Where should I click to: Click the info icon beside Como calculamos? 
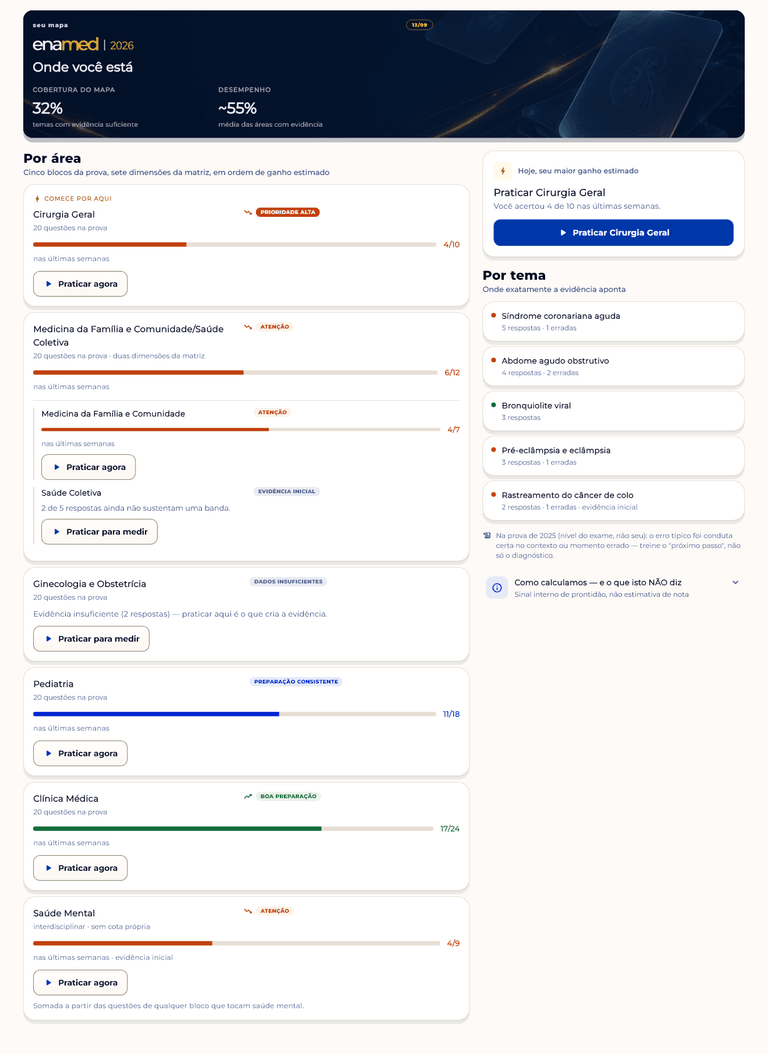497,587
